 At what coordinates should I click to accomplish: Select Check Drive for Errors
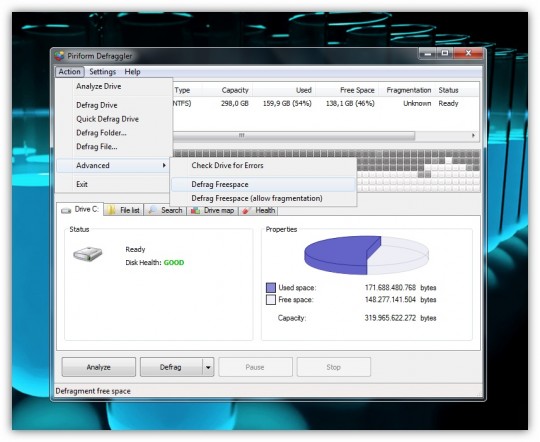click(263, 165)
